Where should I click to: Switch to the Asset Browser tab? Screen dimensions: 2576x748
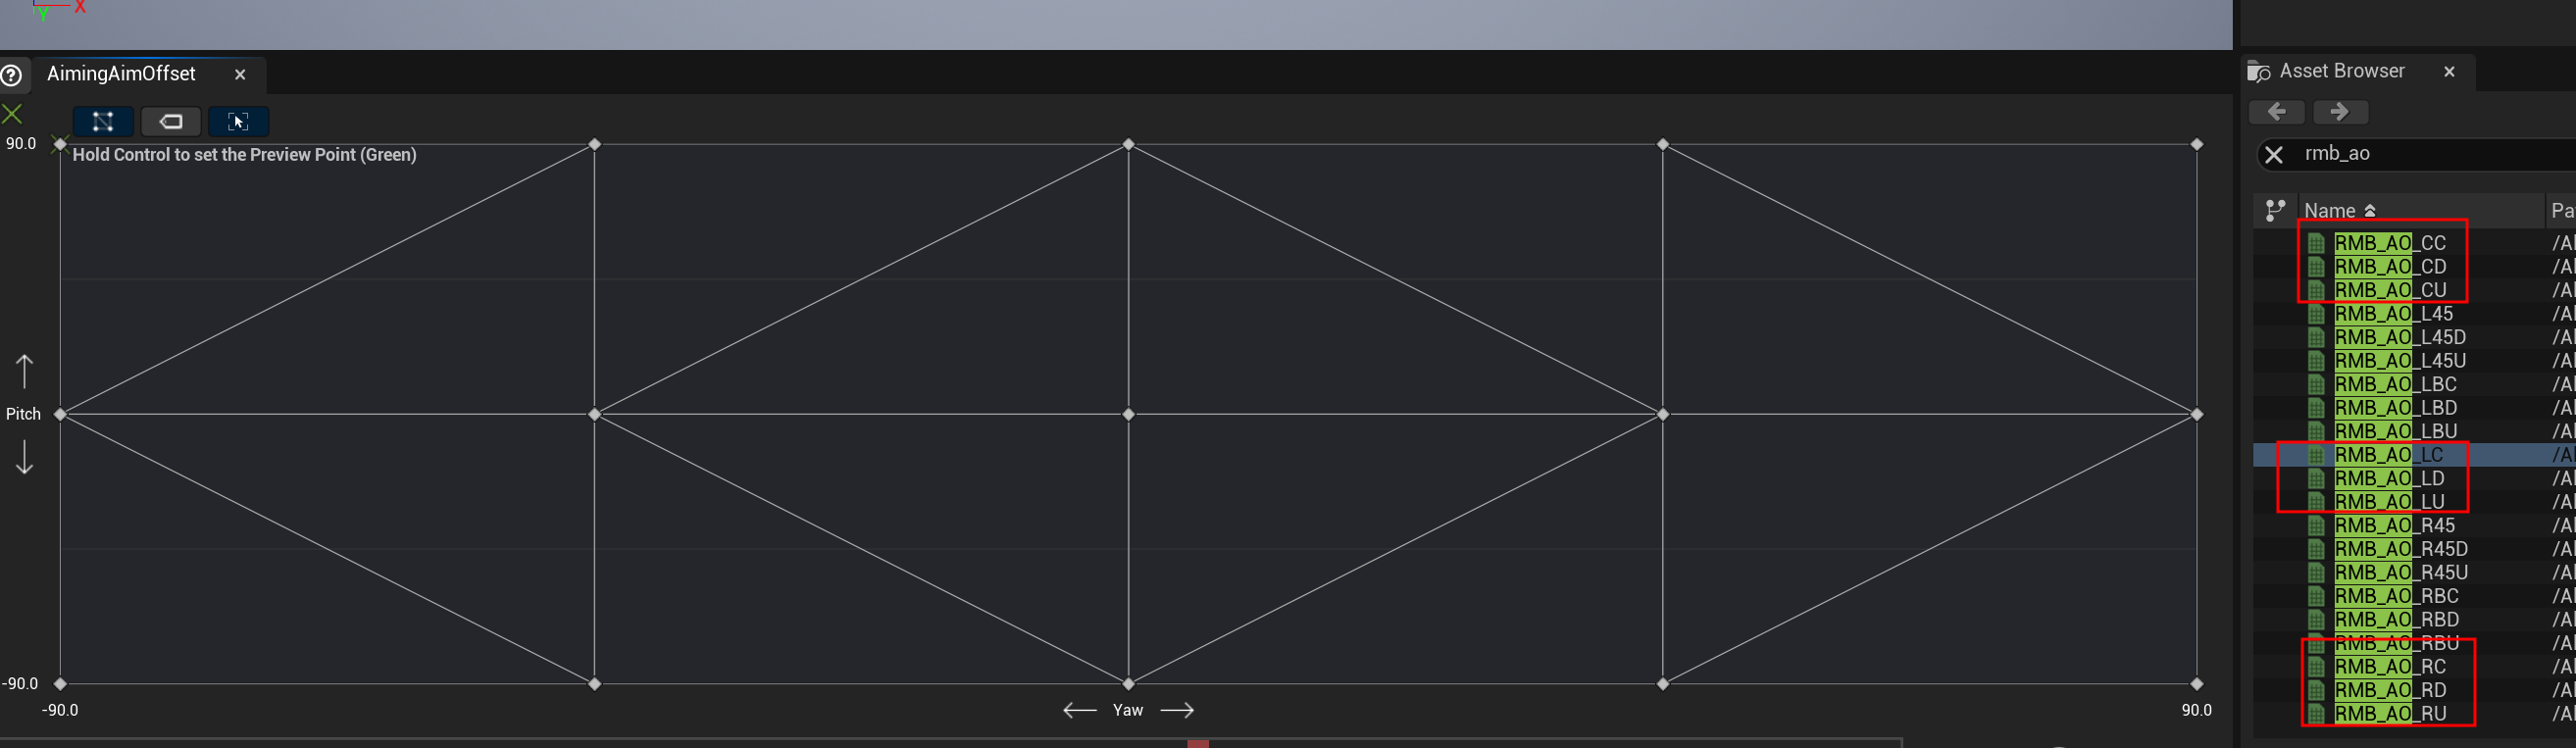pos(2341,71)
